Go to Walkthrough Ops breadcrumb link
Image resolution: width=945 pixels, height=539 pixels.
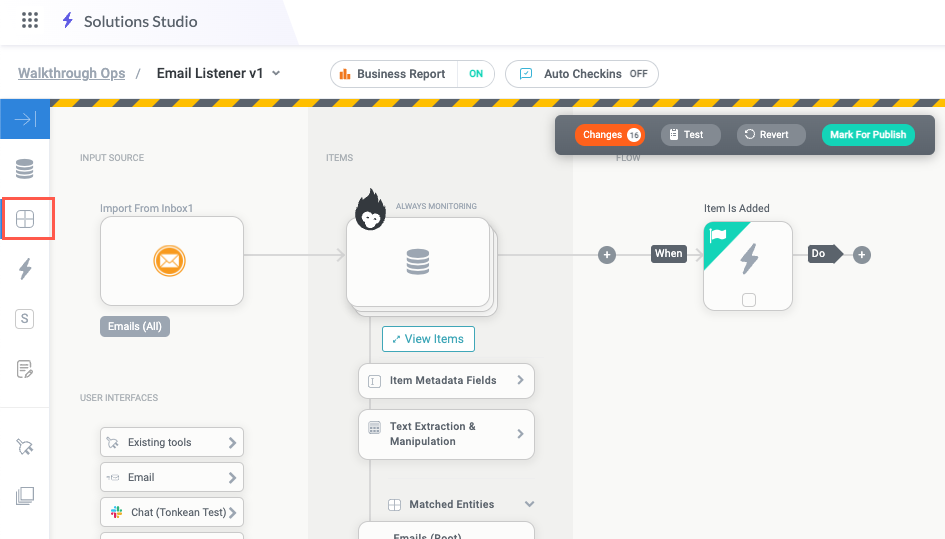coord(71,73)
